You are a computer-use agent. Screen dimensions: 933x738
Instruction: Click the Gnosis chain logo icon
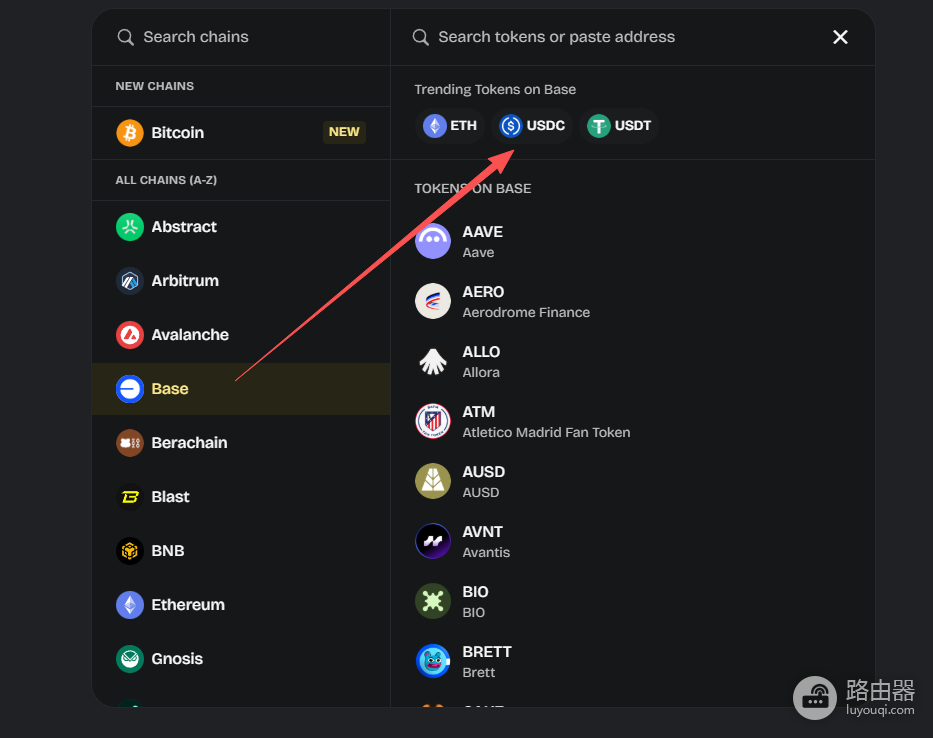pyautogui.click(x=130, y=659)
